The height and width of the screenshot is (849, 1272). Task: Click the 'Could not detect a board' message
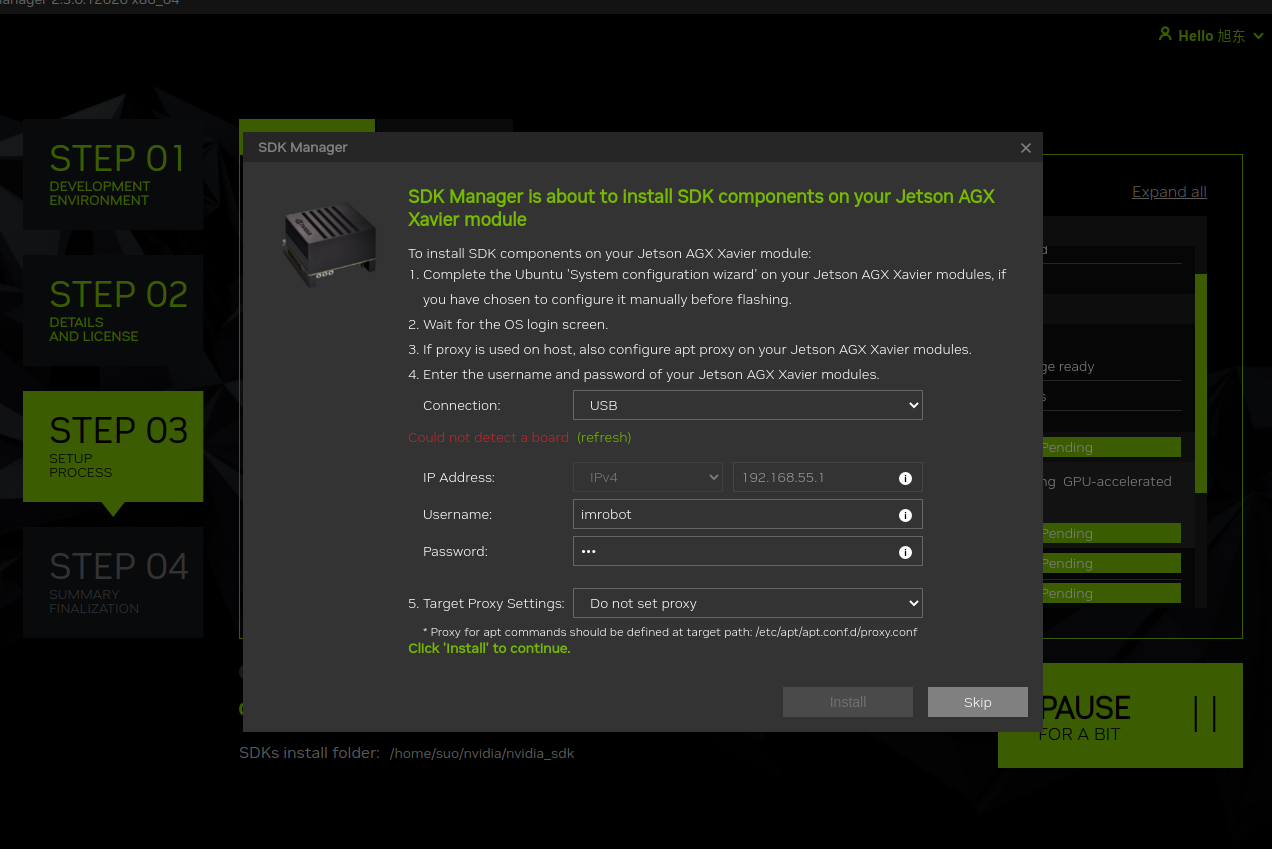point(488,437)
